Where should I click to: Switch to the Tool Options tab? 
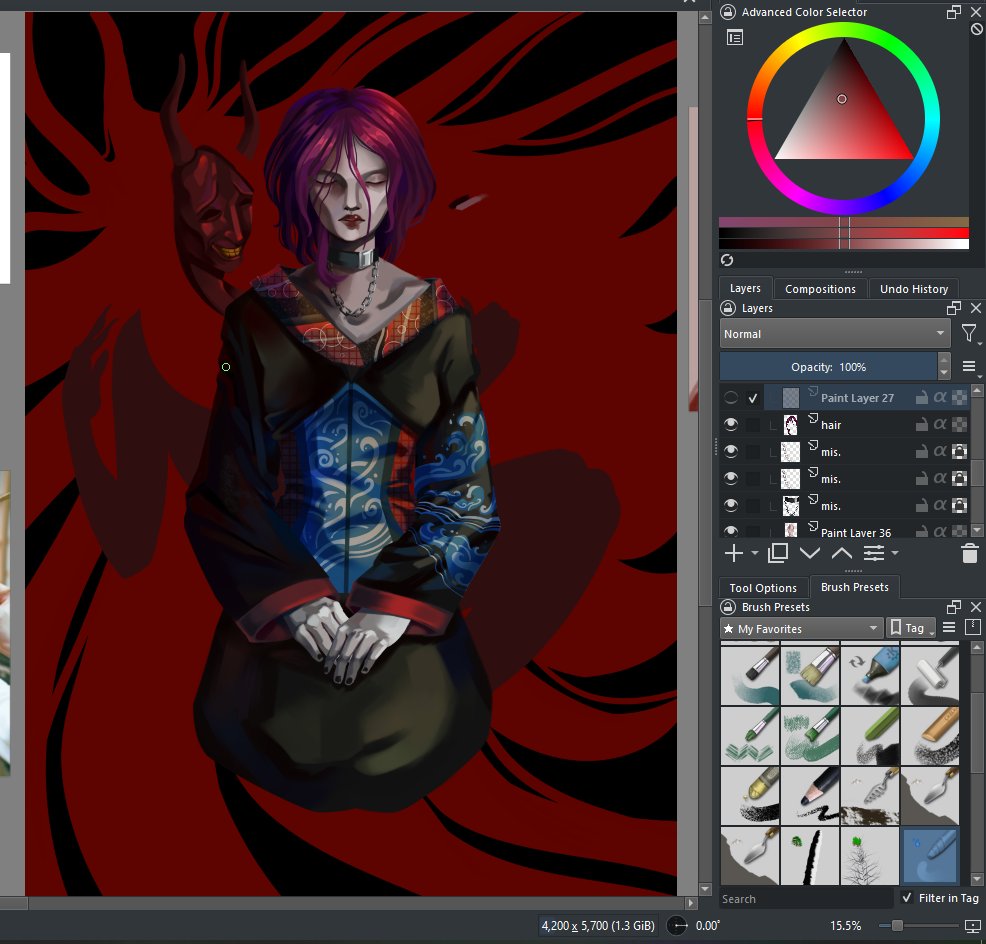click(763, 587)
